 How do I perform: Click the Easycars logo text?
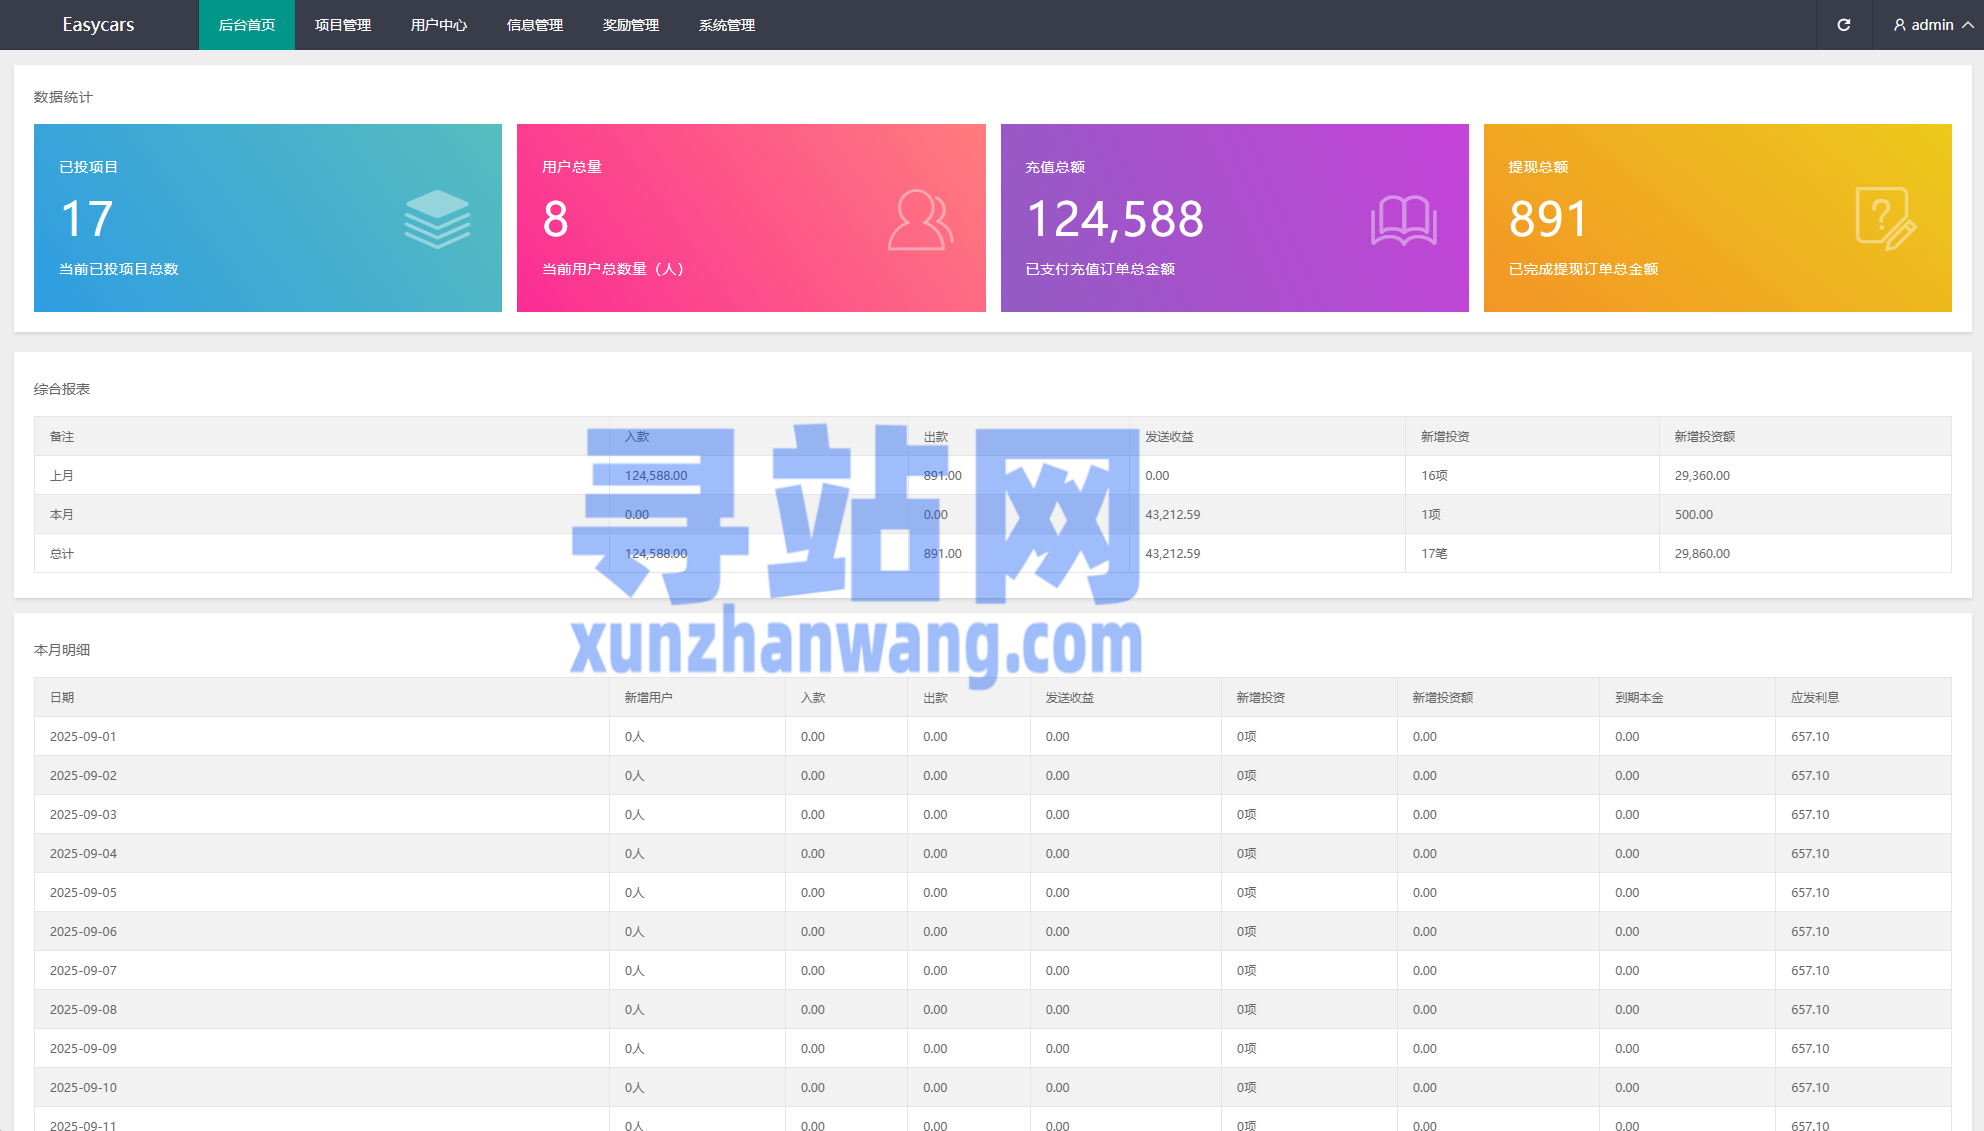[x=98, y=25]
